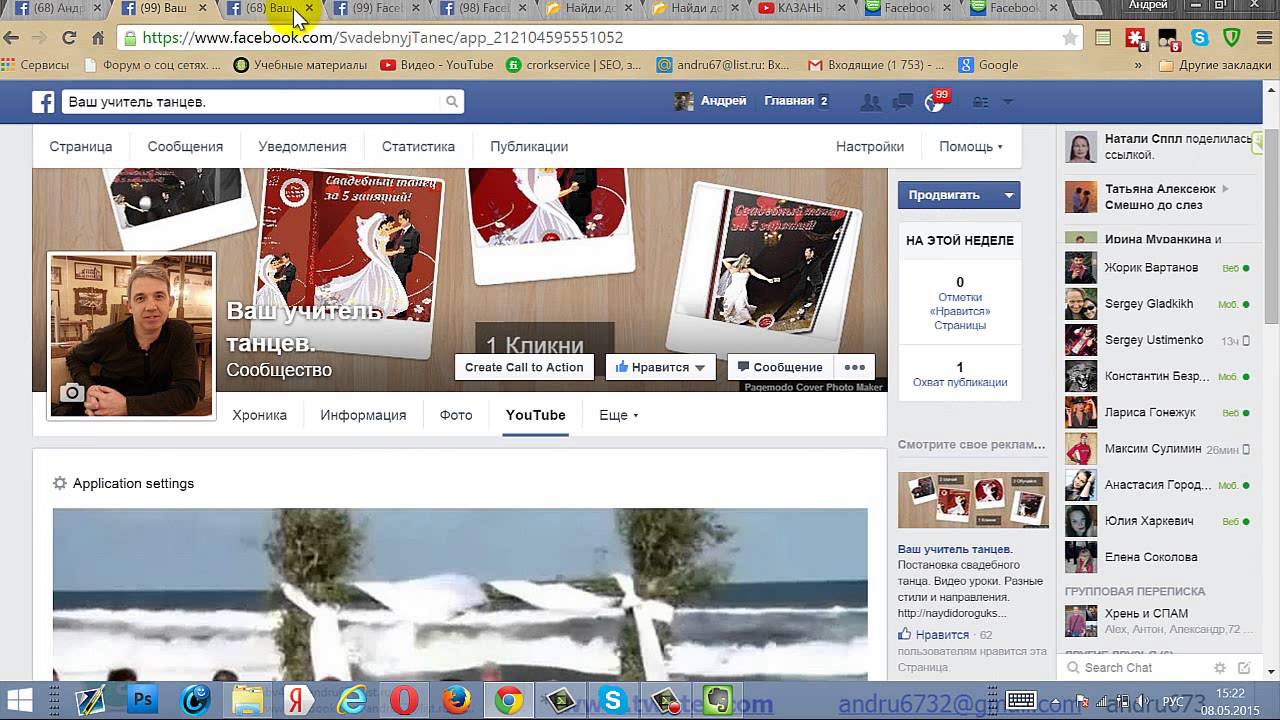Click Search Chat field
This screenshot has width=1280, height=720.
coord(1135,668)
